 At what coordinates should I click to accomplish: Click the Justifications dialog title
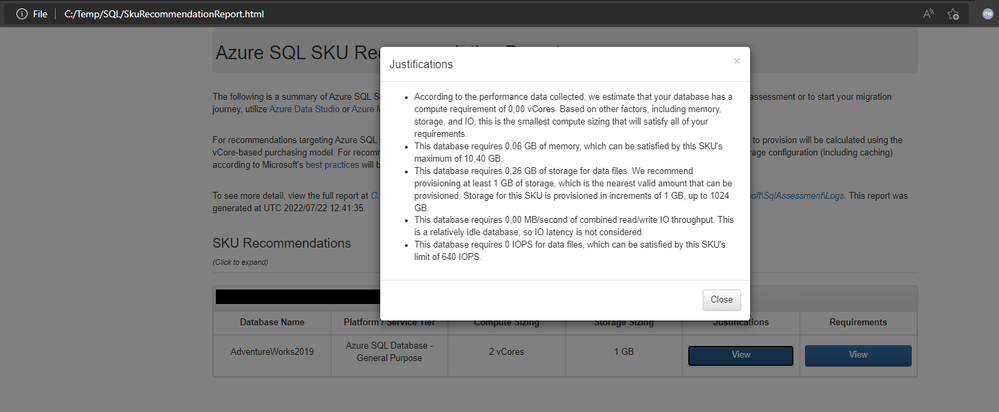[x=421, y=64]
